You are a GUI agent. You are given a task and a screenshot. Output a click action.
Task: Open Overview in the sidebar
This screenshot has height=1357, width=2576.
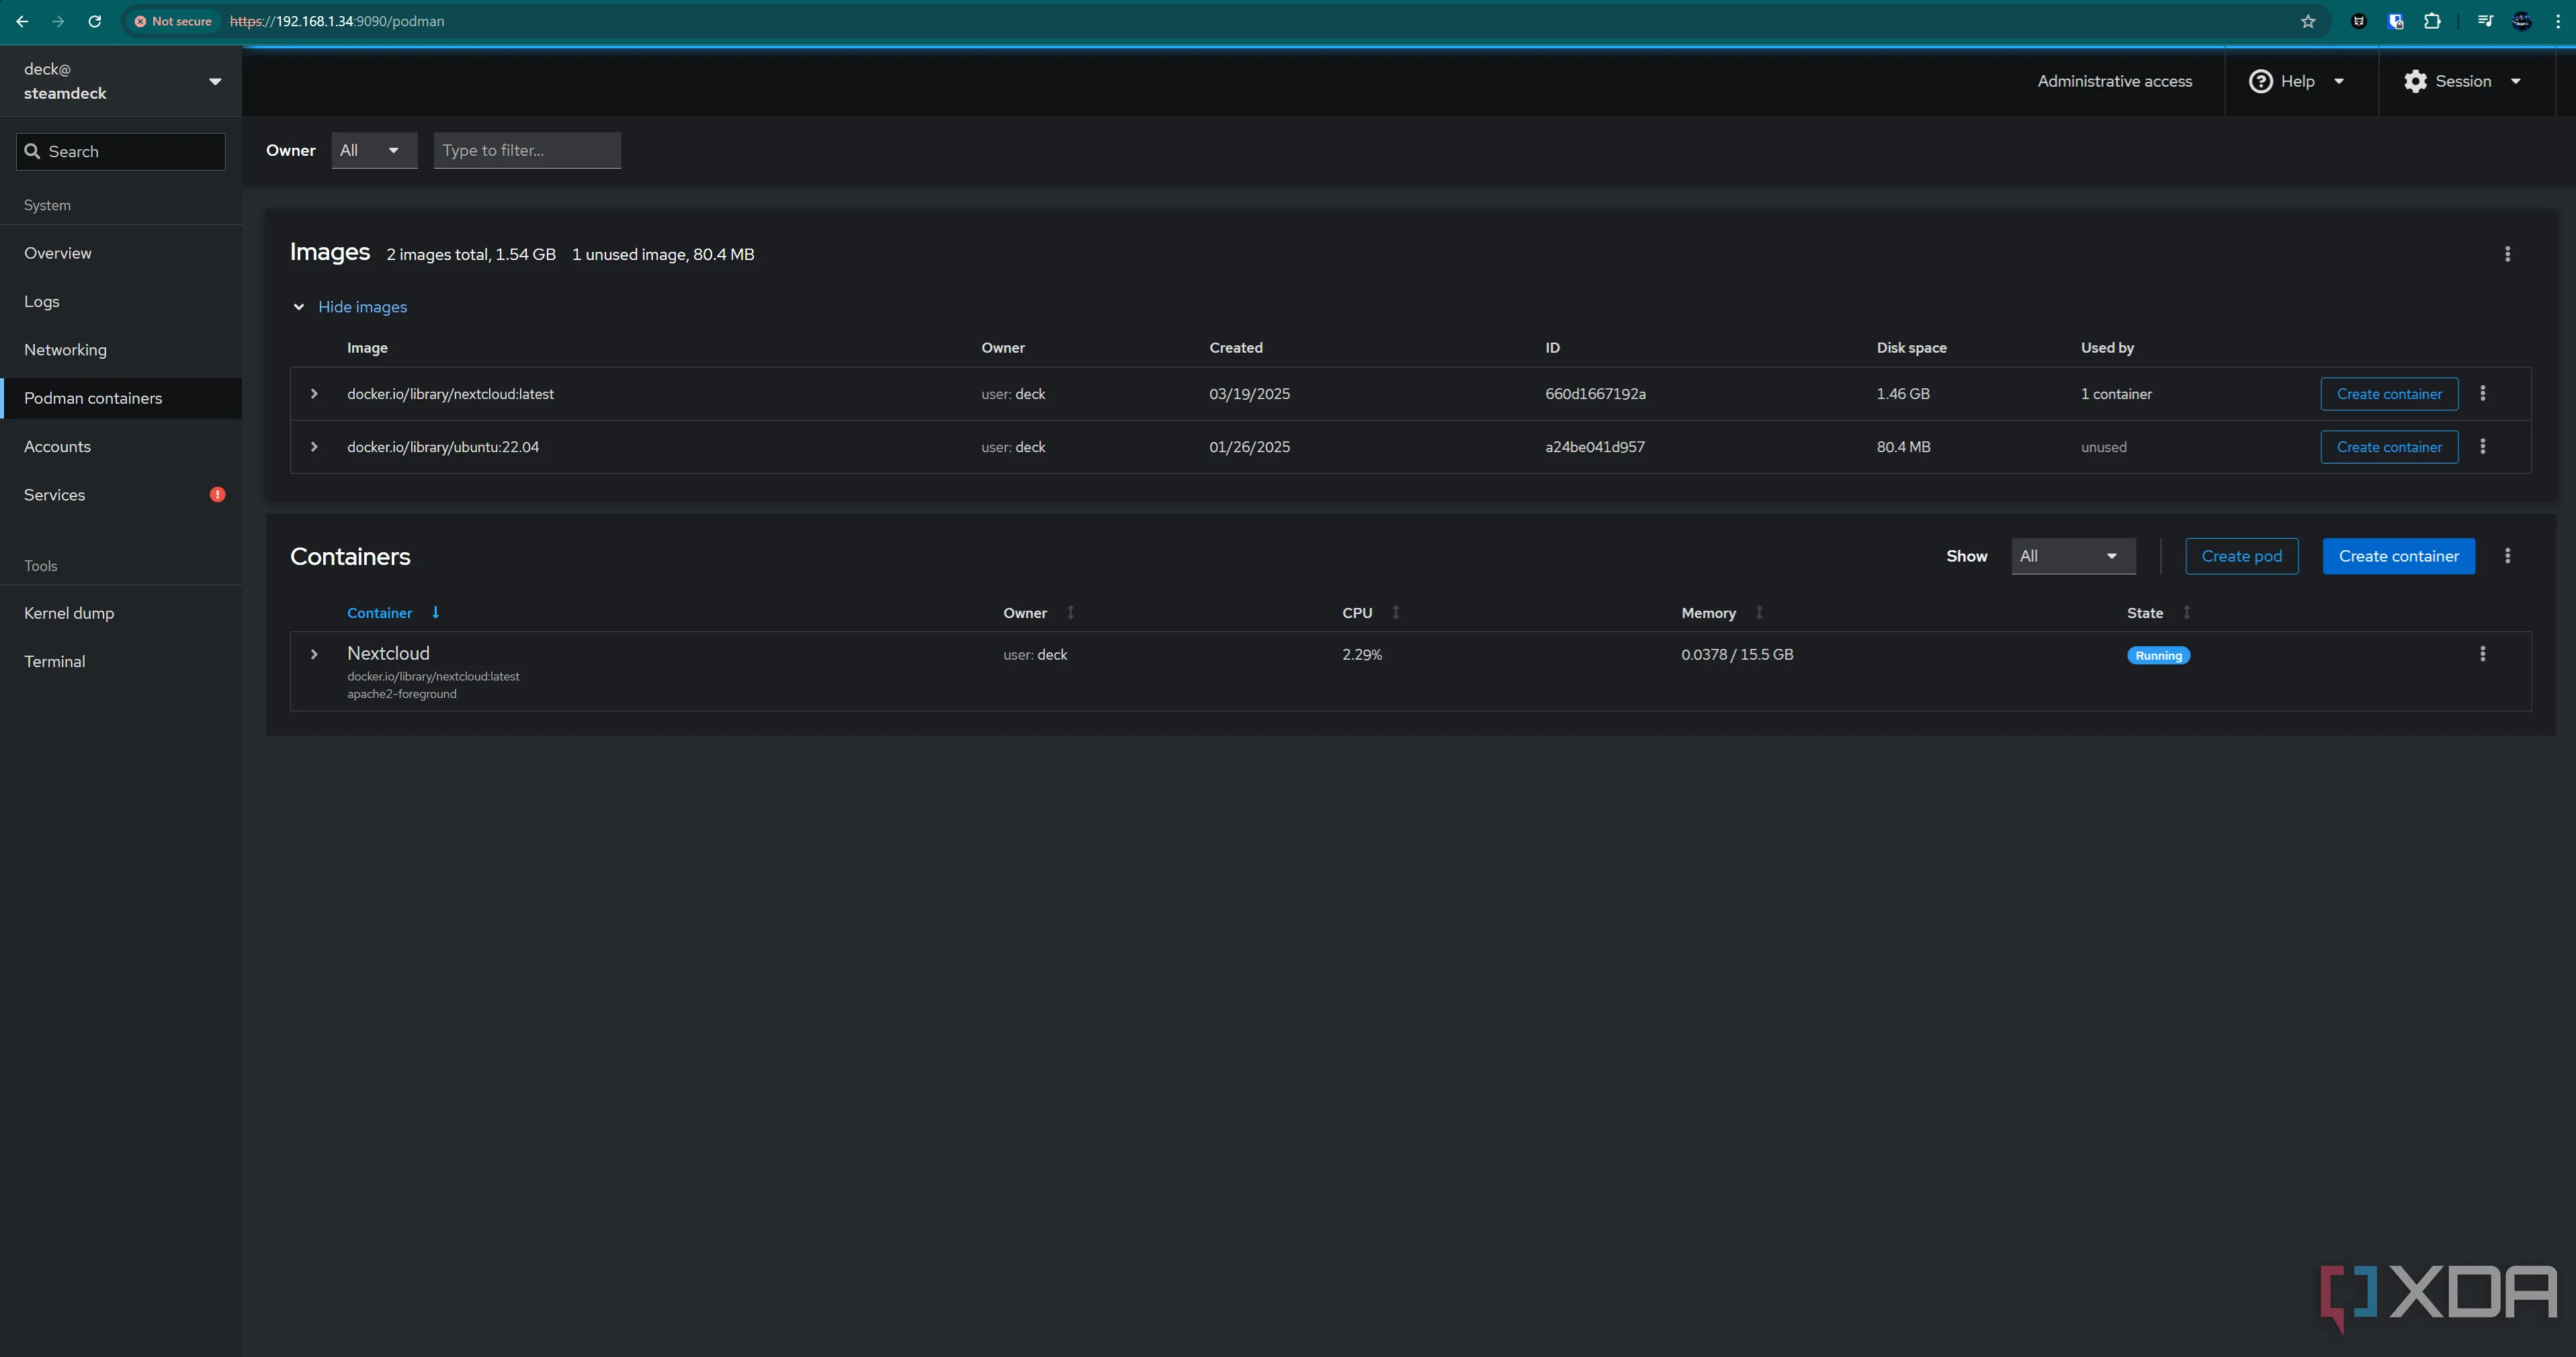[x=121, y=253]
